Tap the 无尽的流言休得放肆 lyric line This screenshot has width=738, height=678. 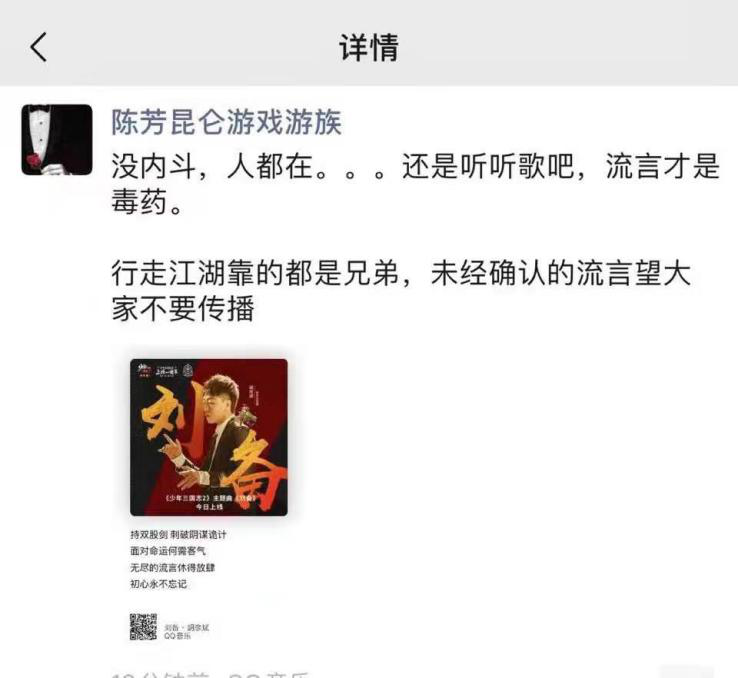point(173,567)
